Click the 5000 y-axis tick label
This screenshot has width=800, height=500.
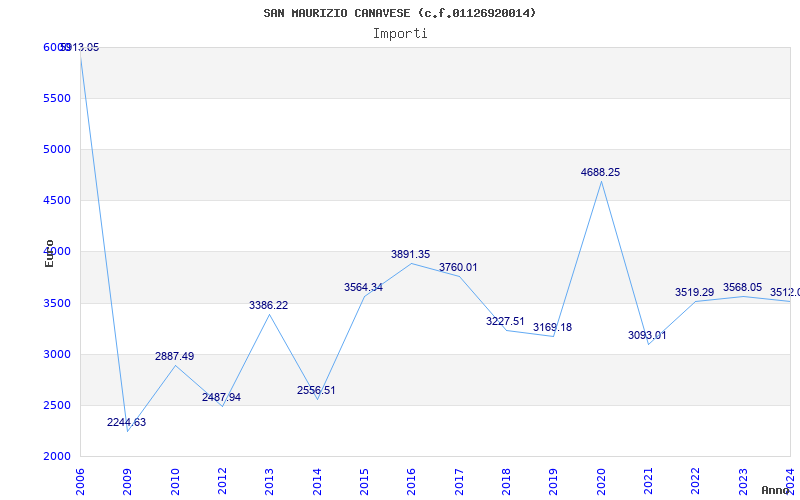coord(57,149)
